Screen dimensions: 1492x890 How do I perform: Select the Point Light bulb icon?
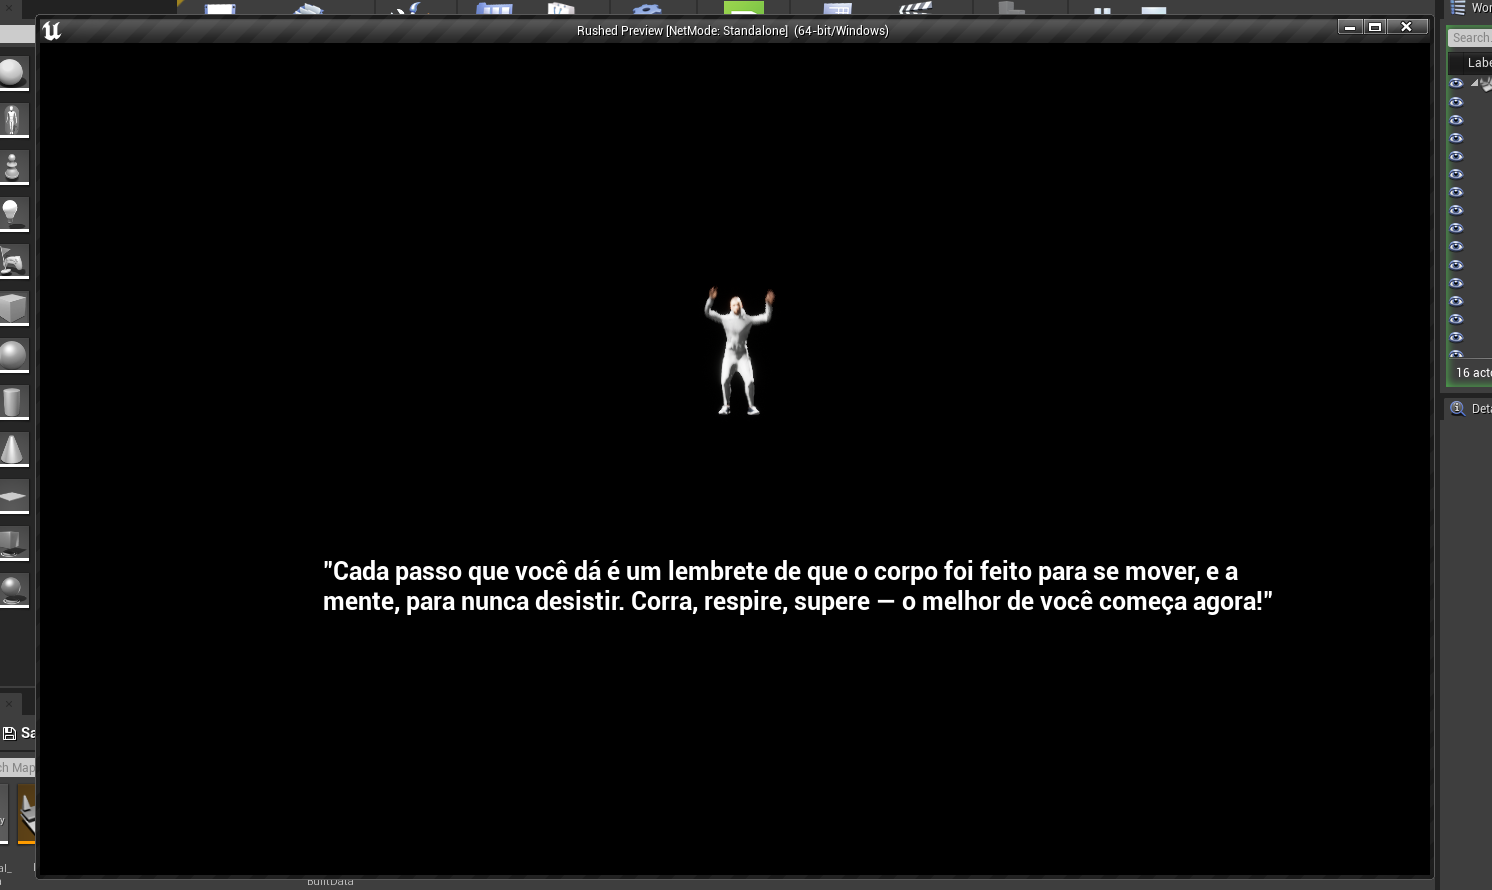[x=12, y=214]
